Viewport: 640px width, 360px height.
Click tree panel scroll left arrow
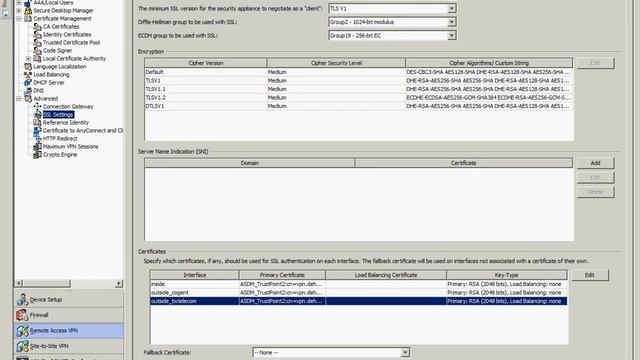19,283
